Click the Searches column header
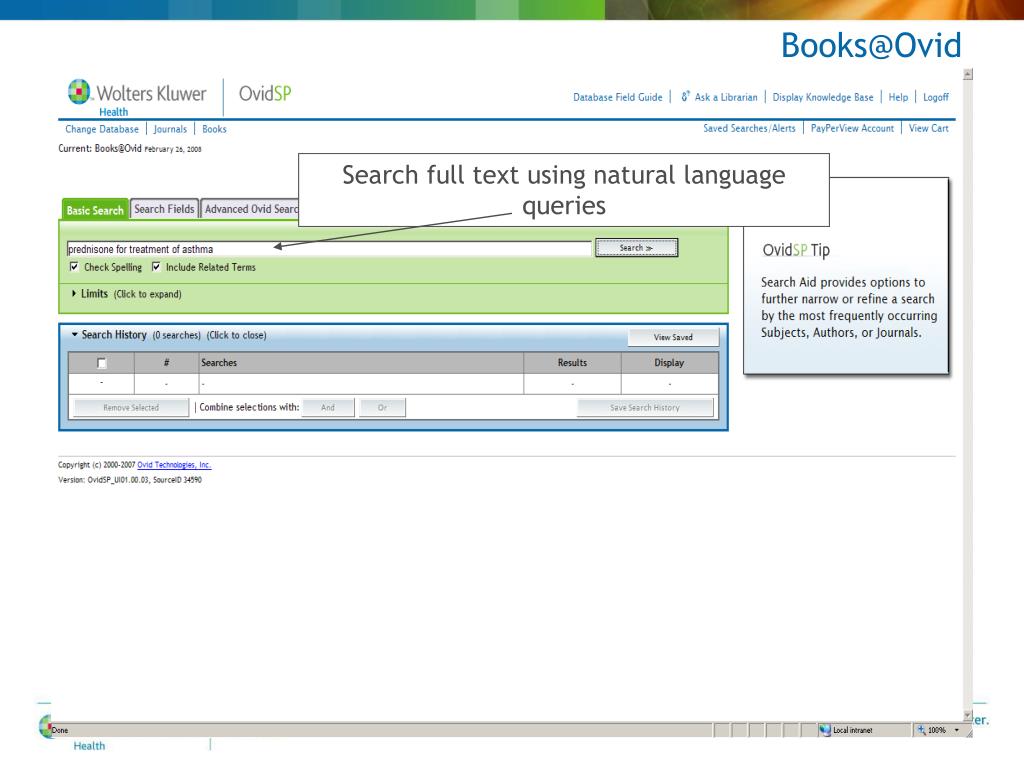The width and height of the screenshot is (1024, 768). (x=361, y=362)
